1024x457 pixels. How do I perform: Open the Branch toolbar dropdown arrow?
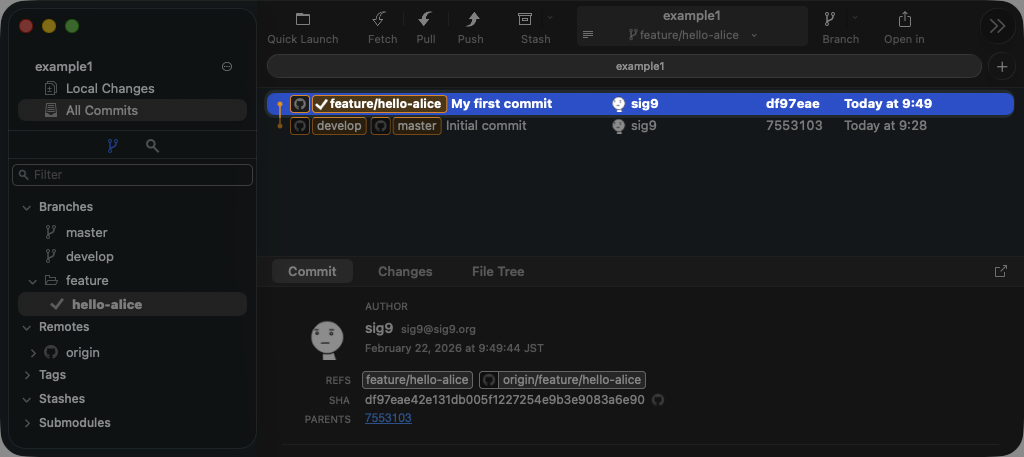854,19
